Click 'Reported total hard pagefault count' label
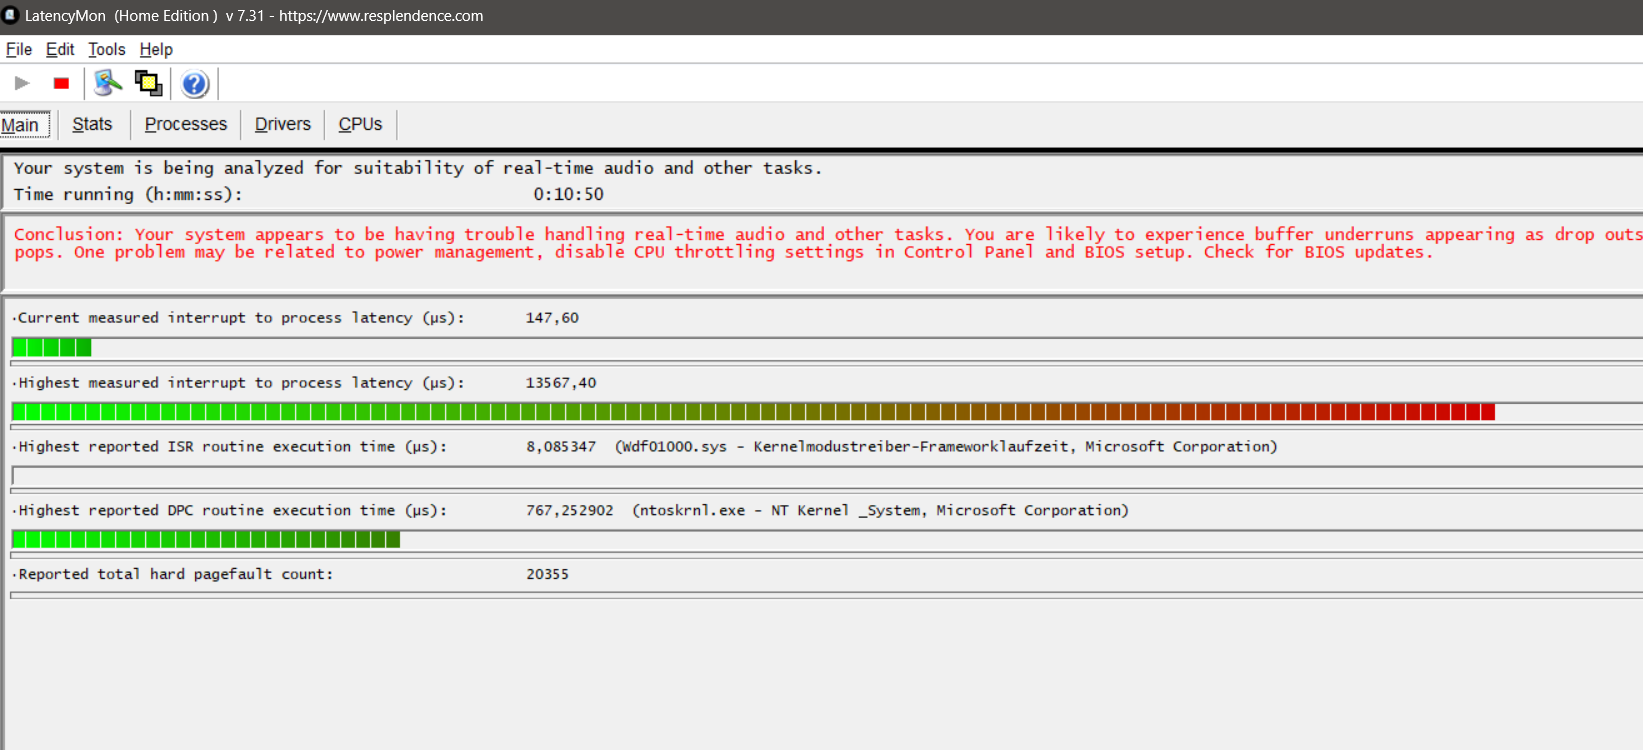 [x=175, y=574]
